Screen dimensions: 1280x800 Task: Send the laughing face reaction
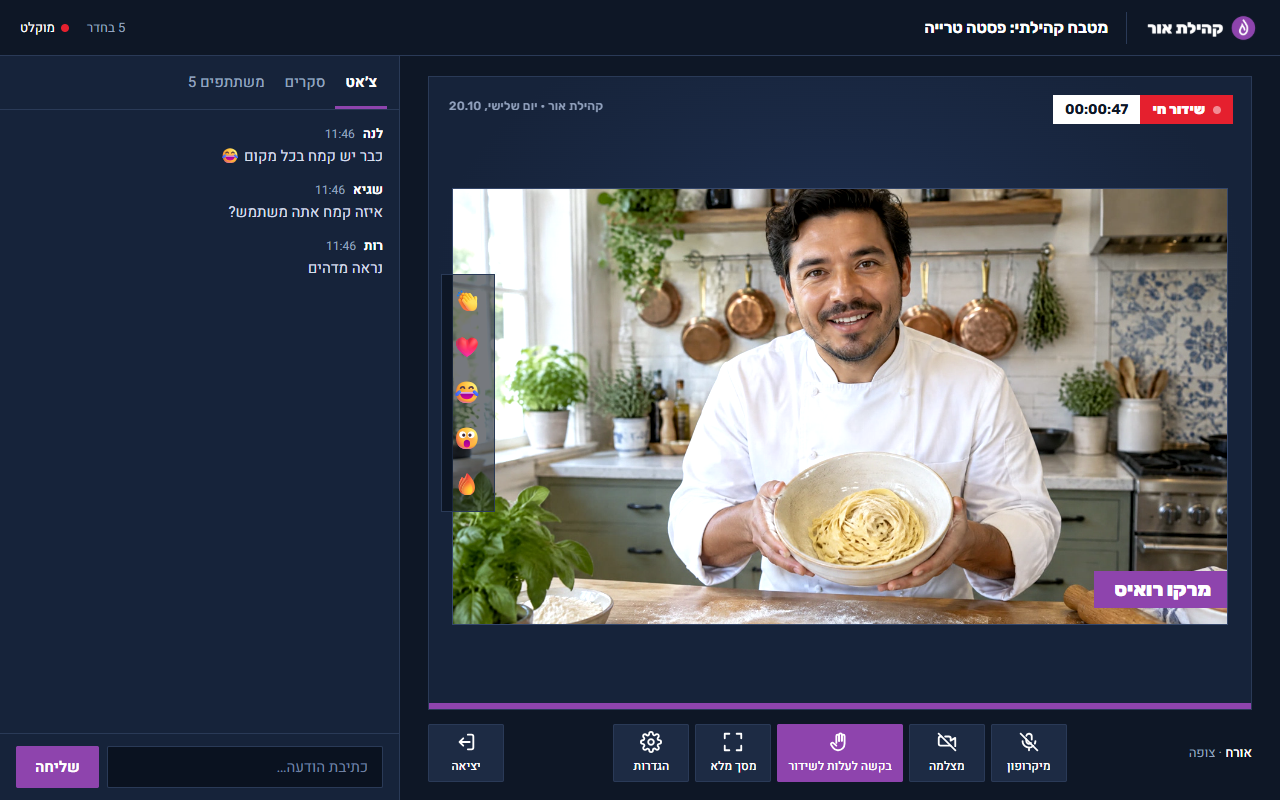[x=467, y=393]
